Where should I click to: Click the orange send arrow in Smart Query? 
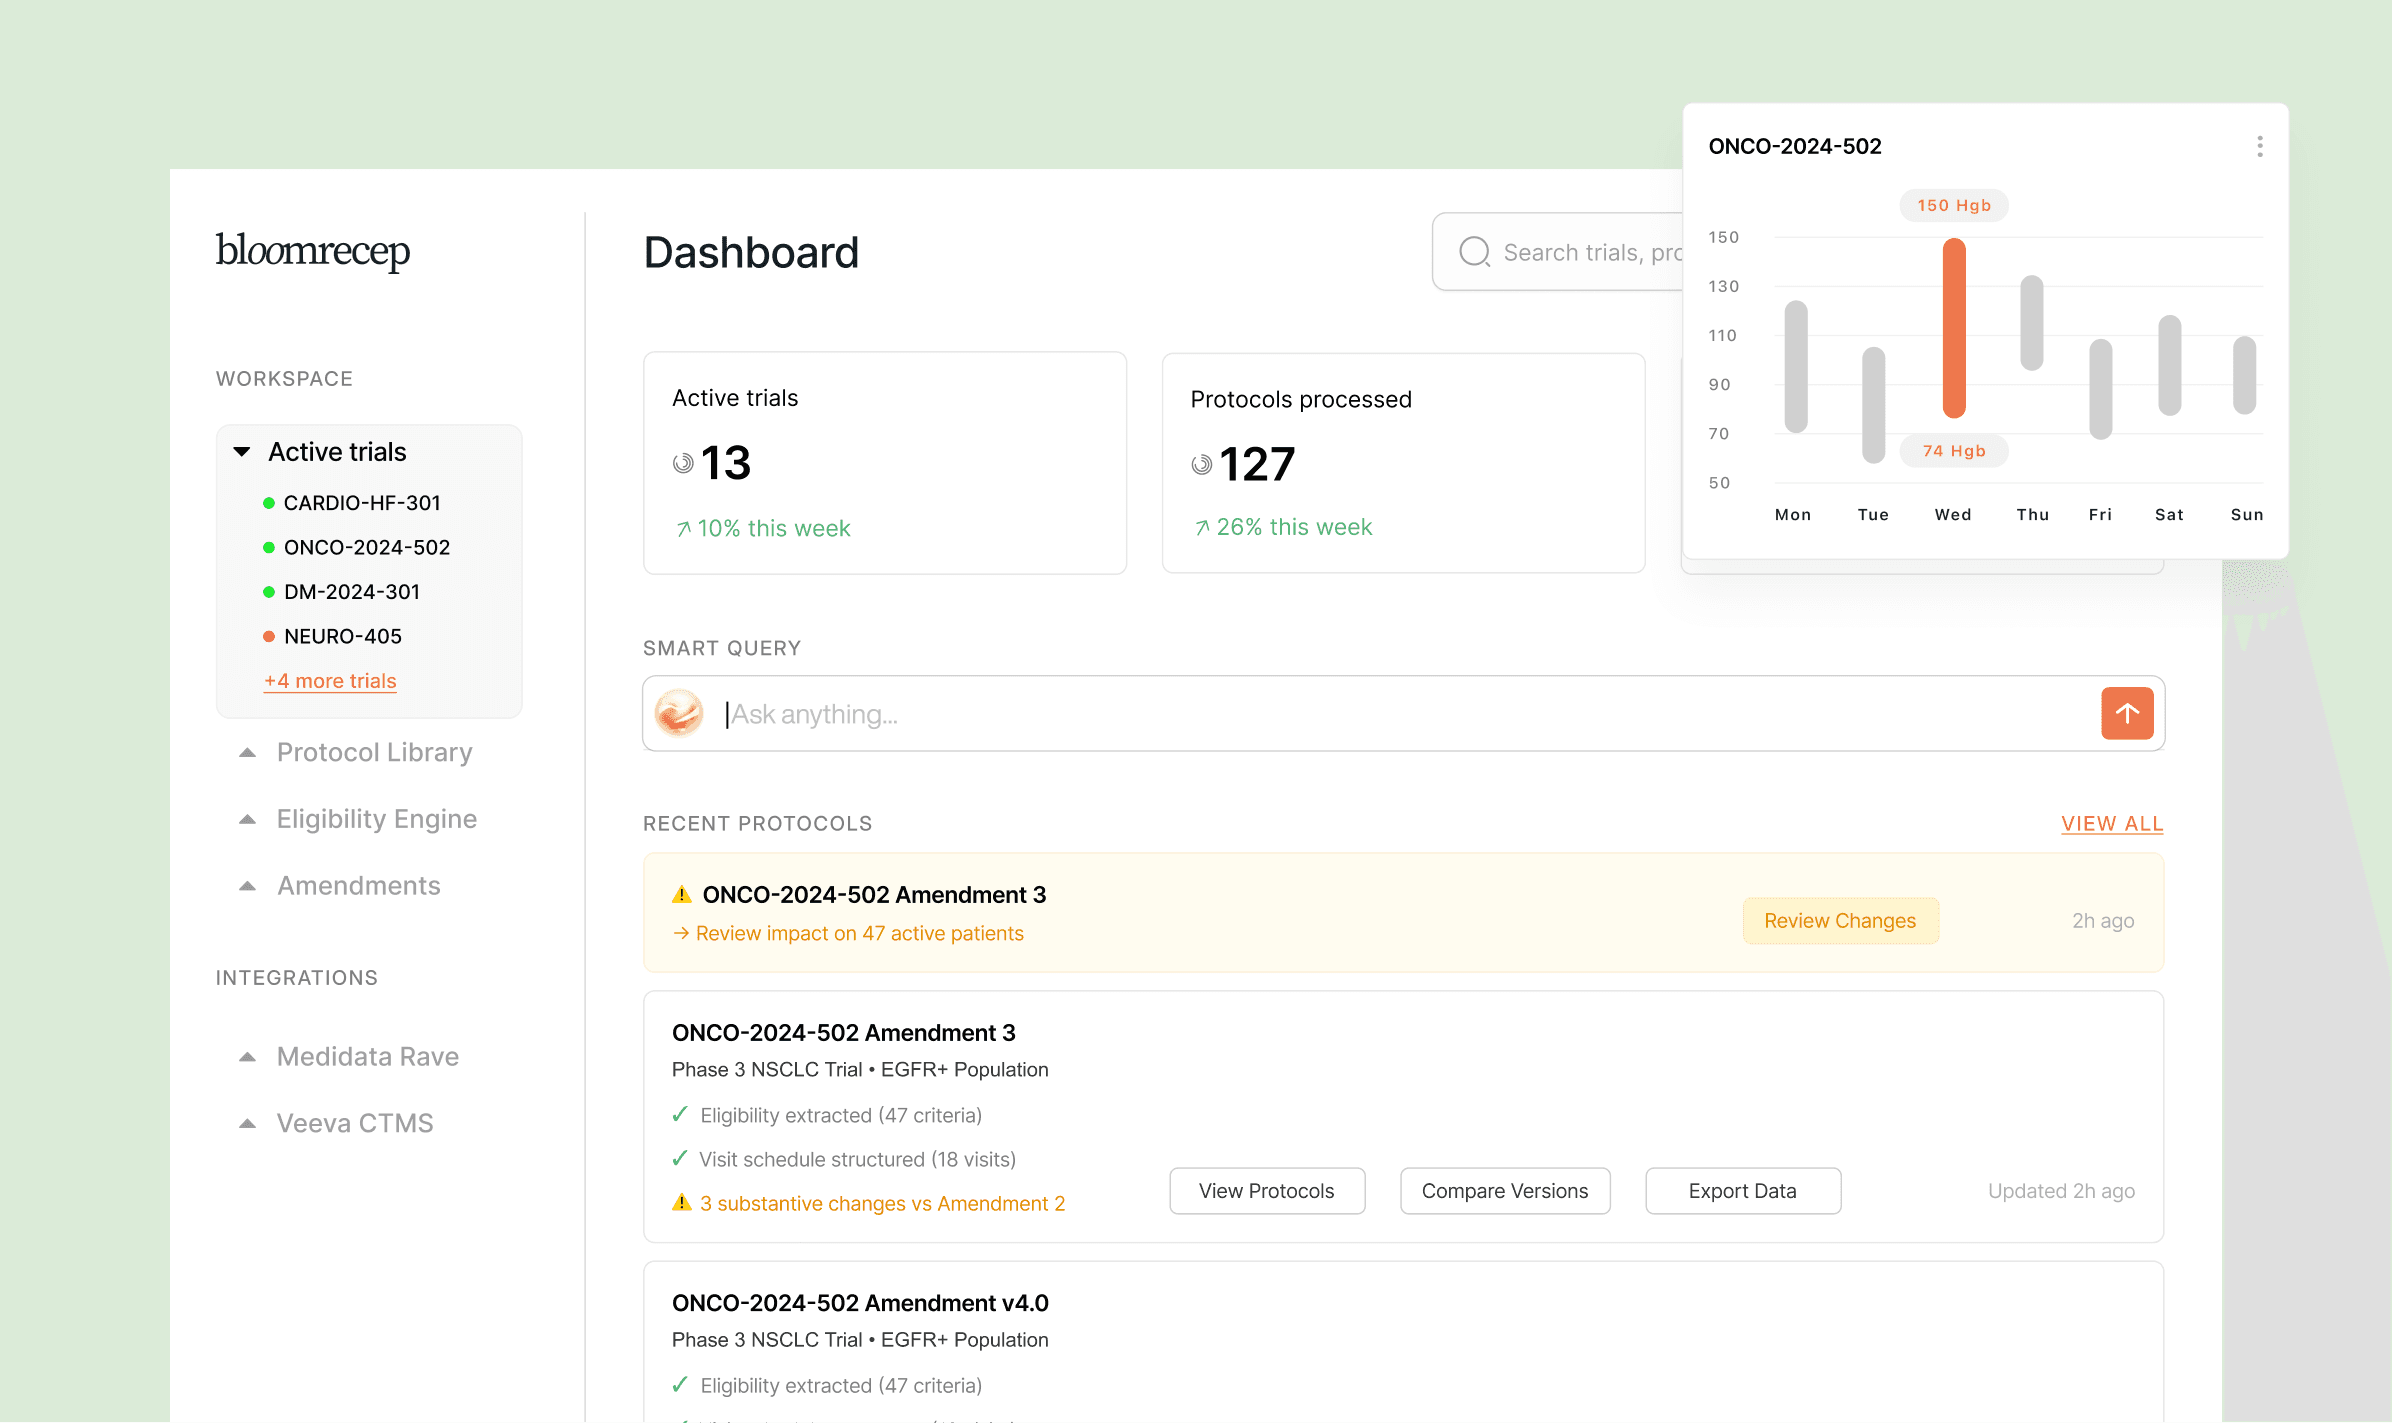[2127, 713]
